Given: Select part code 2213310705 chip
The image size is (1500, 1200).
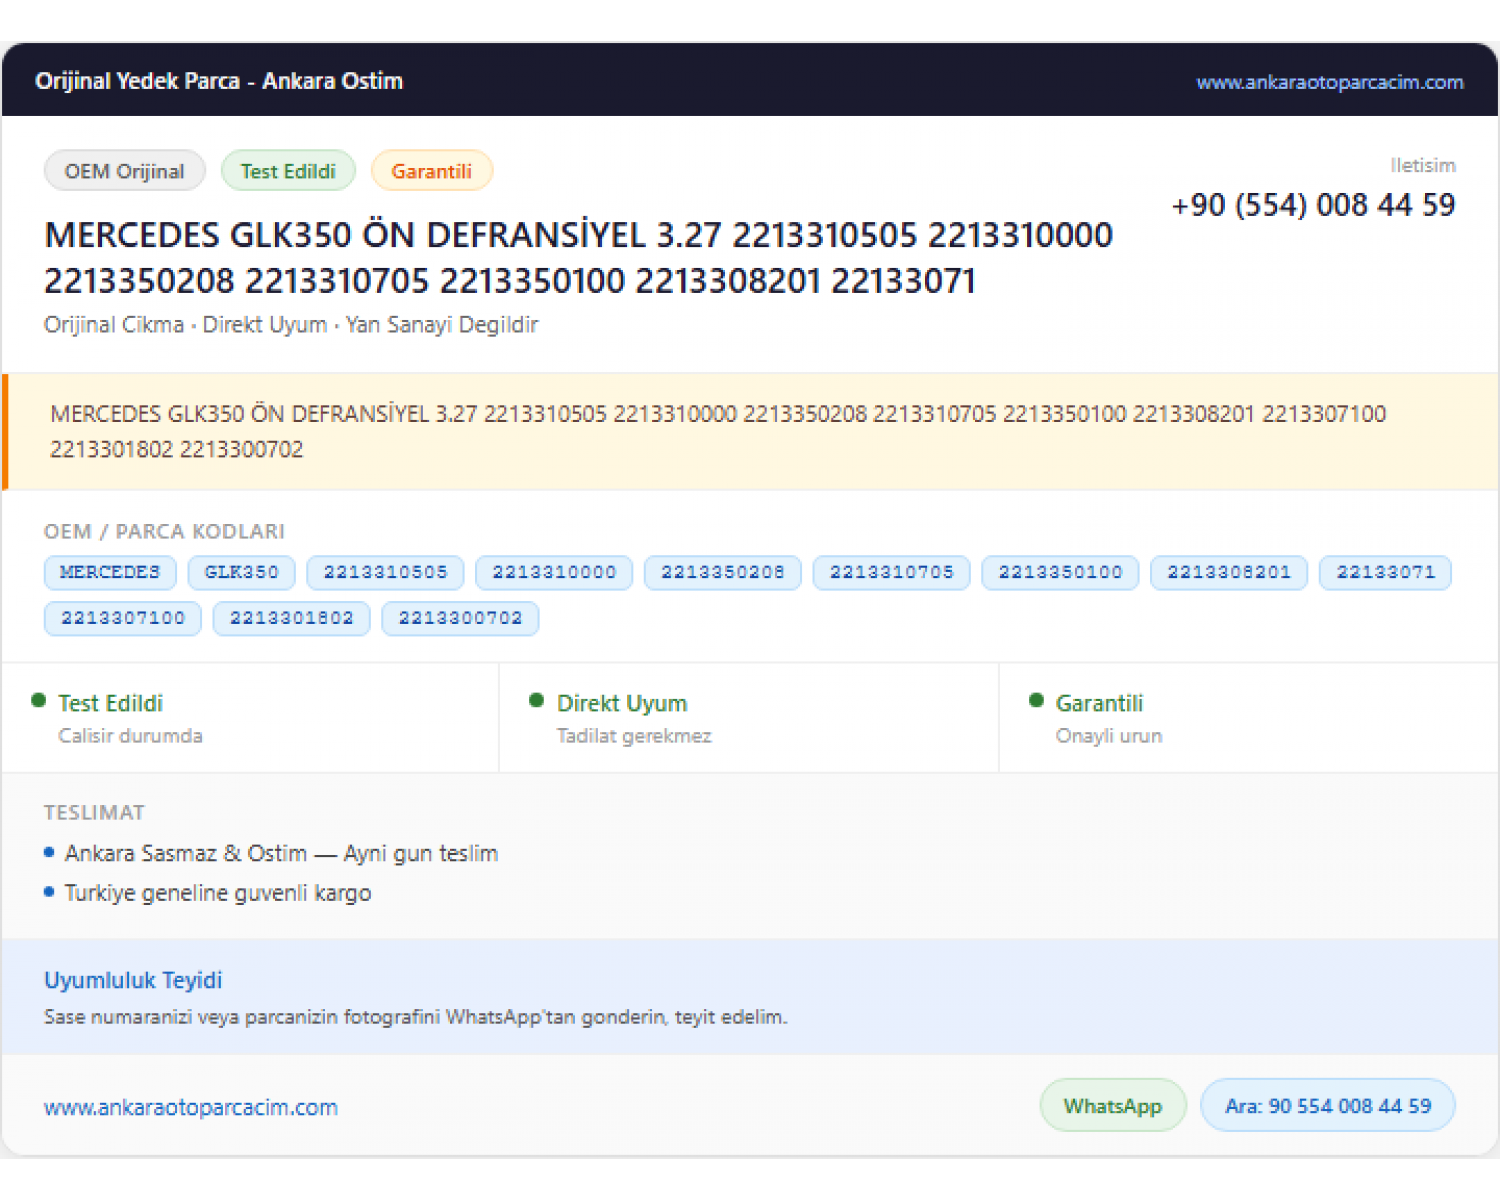Looking at the screenshot, I should click(x=891, y=572).
